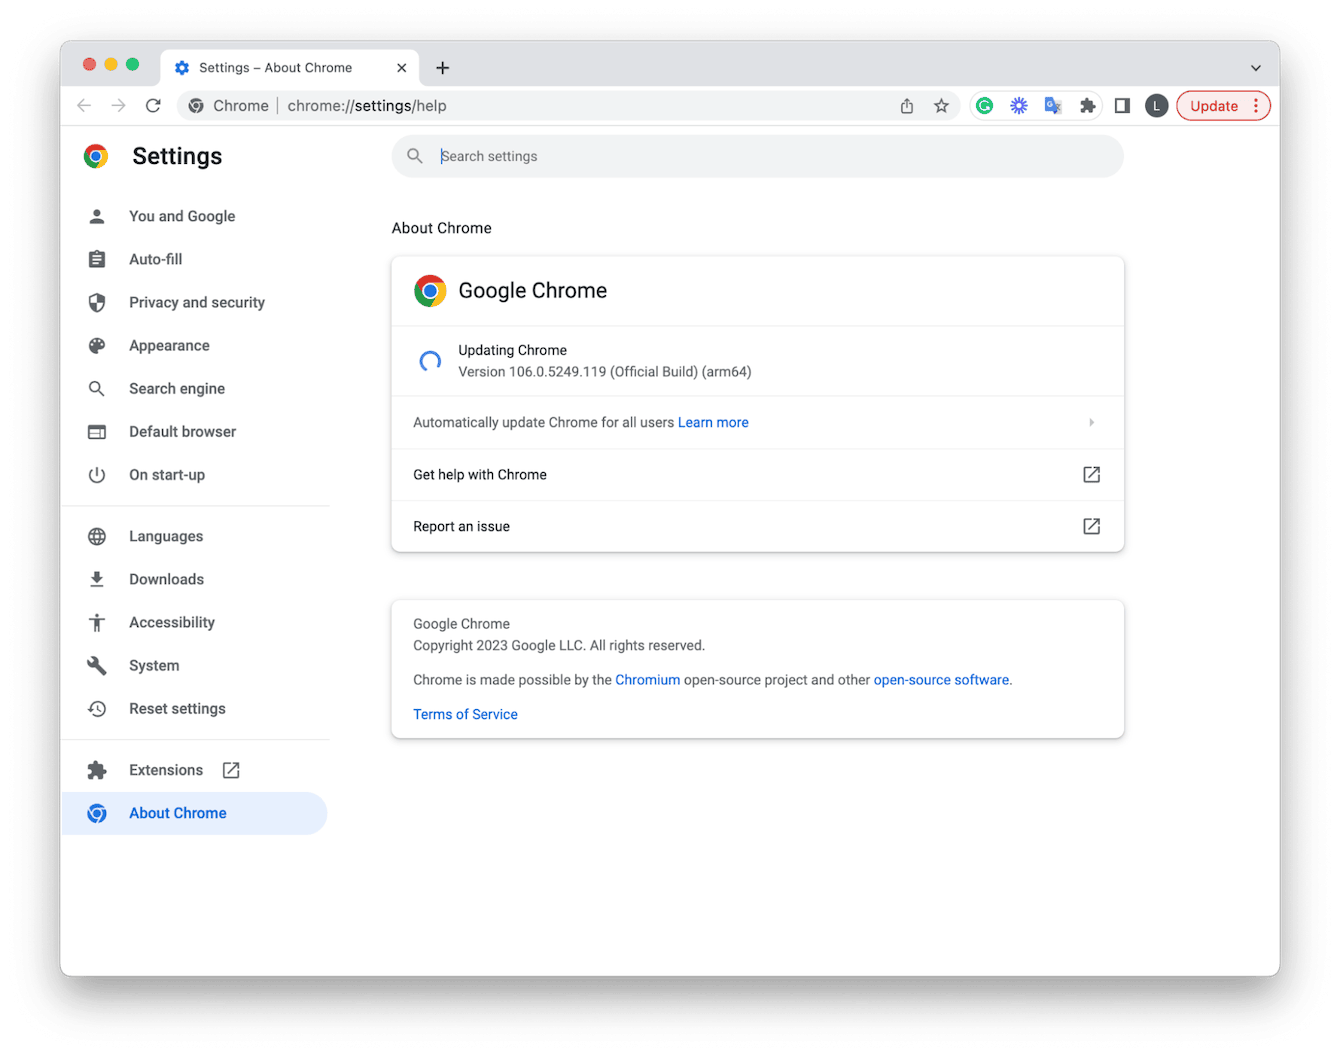The width and height of the screenshot is (1340, 1056).
Task: Open the Google Translate extension icon
Action: pos(1053,106)
